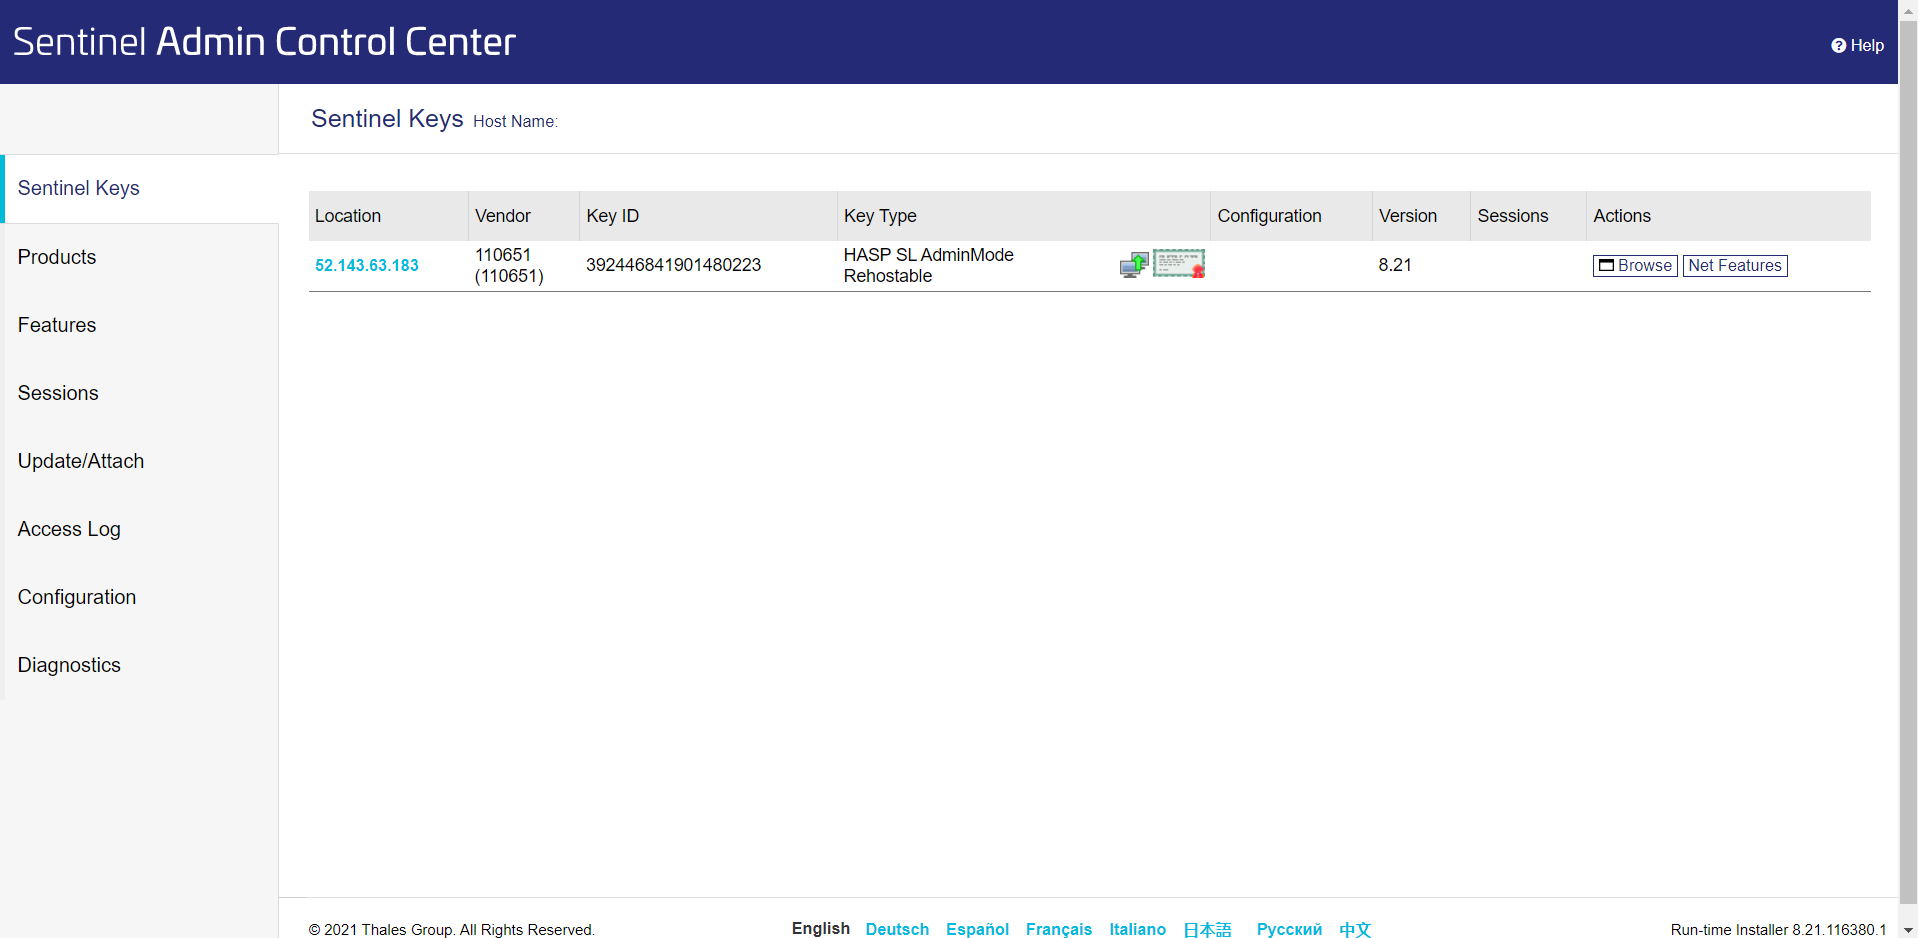The width and height of the screenshot is (1918, 938).
Task: Click the license certificate icon in Key Type
Action: click(x=1178, y=264)
